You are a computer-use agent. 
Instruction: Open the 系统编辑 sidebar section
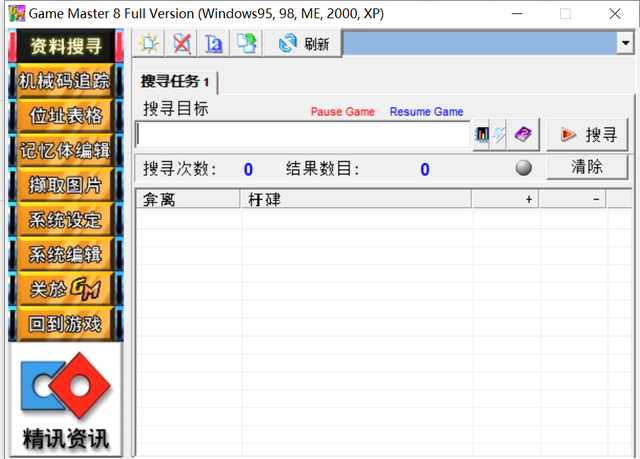[66, 255]
